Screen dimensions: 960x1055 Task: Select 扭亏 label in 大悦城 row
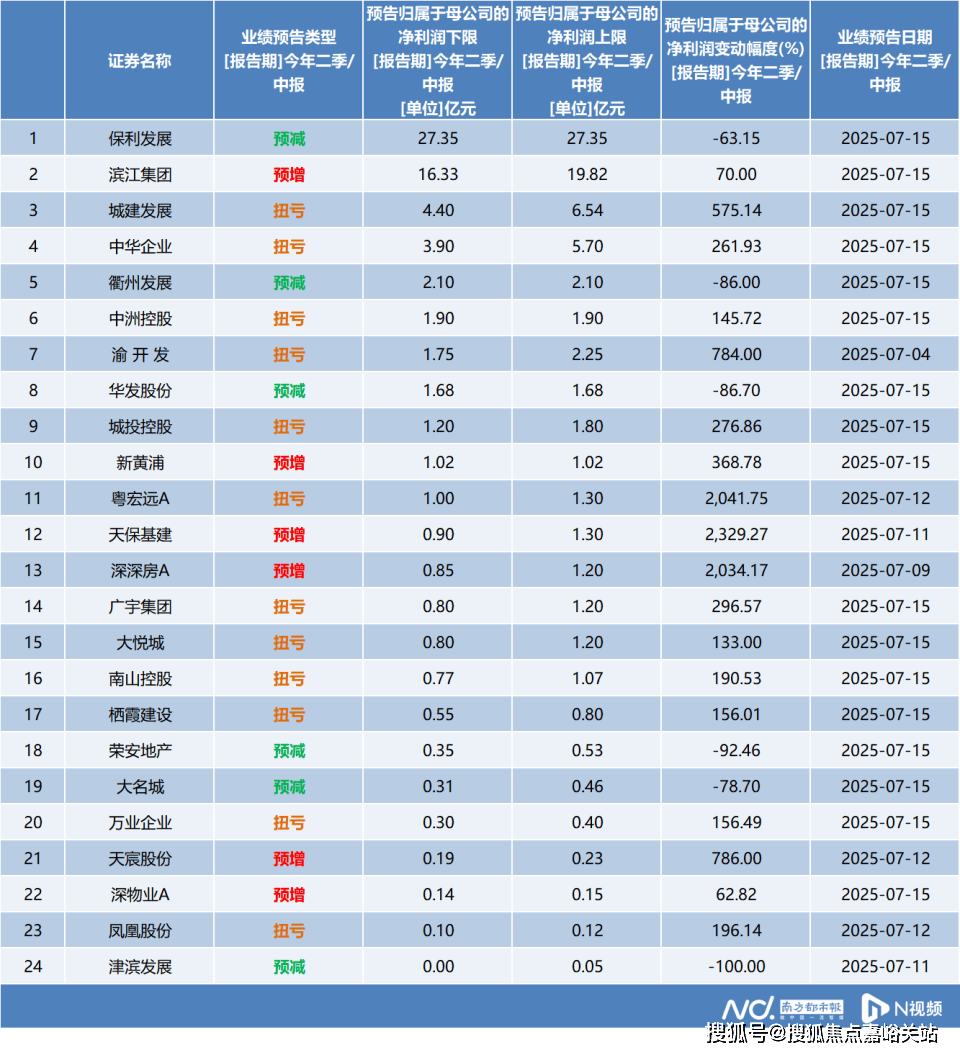click(288, 642)
